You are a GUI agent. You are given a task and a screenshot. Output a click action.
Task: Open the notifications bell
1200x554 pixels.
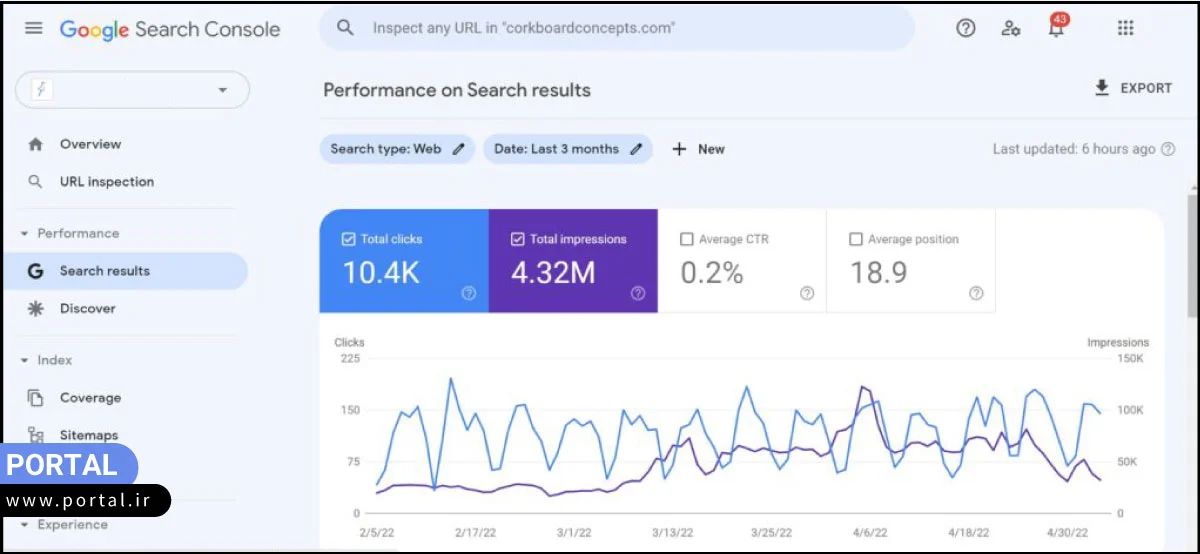point(1056,28)
